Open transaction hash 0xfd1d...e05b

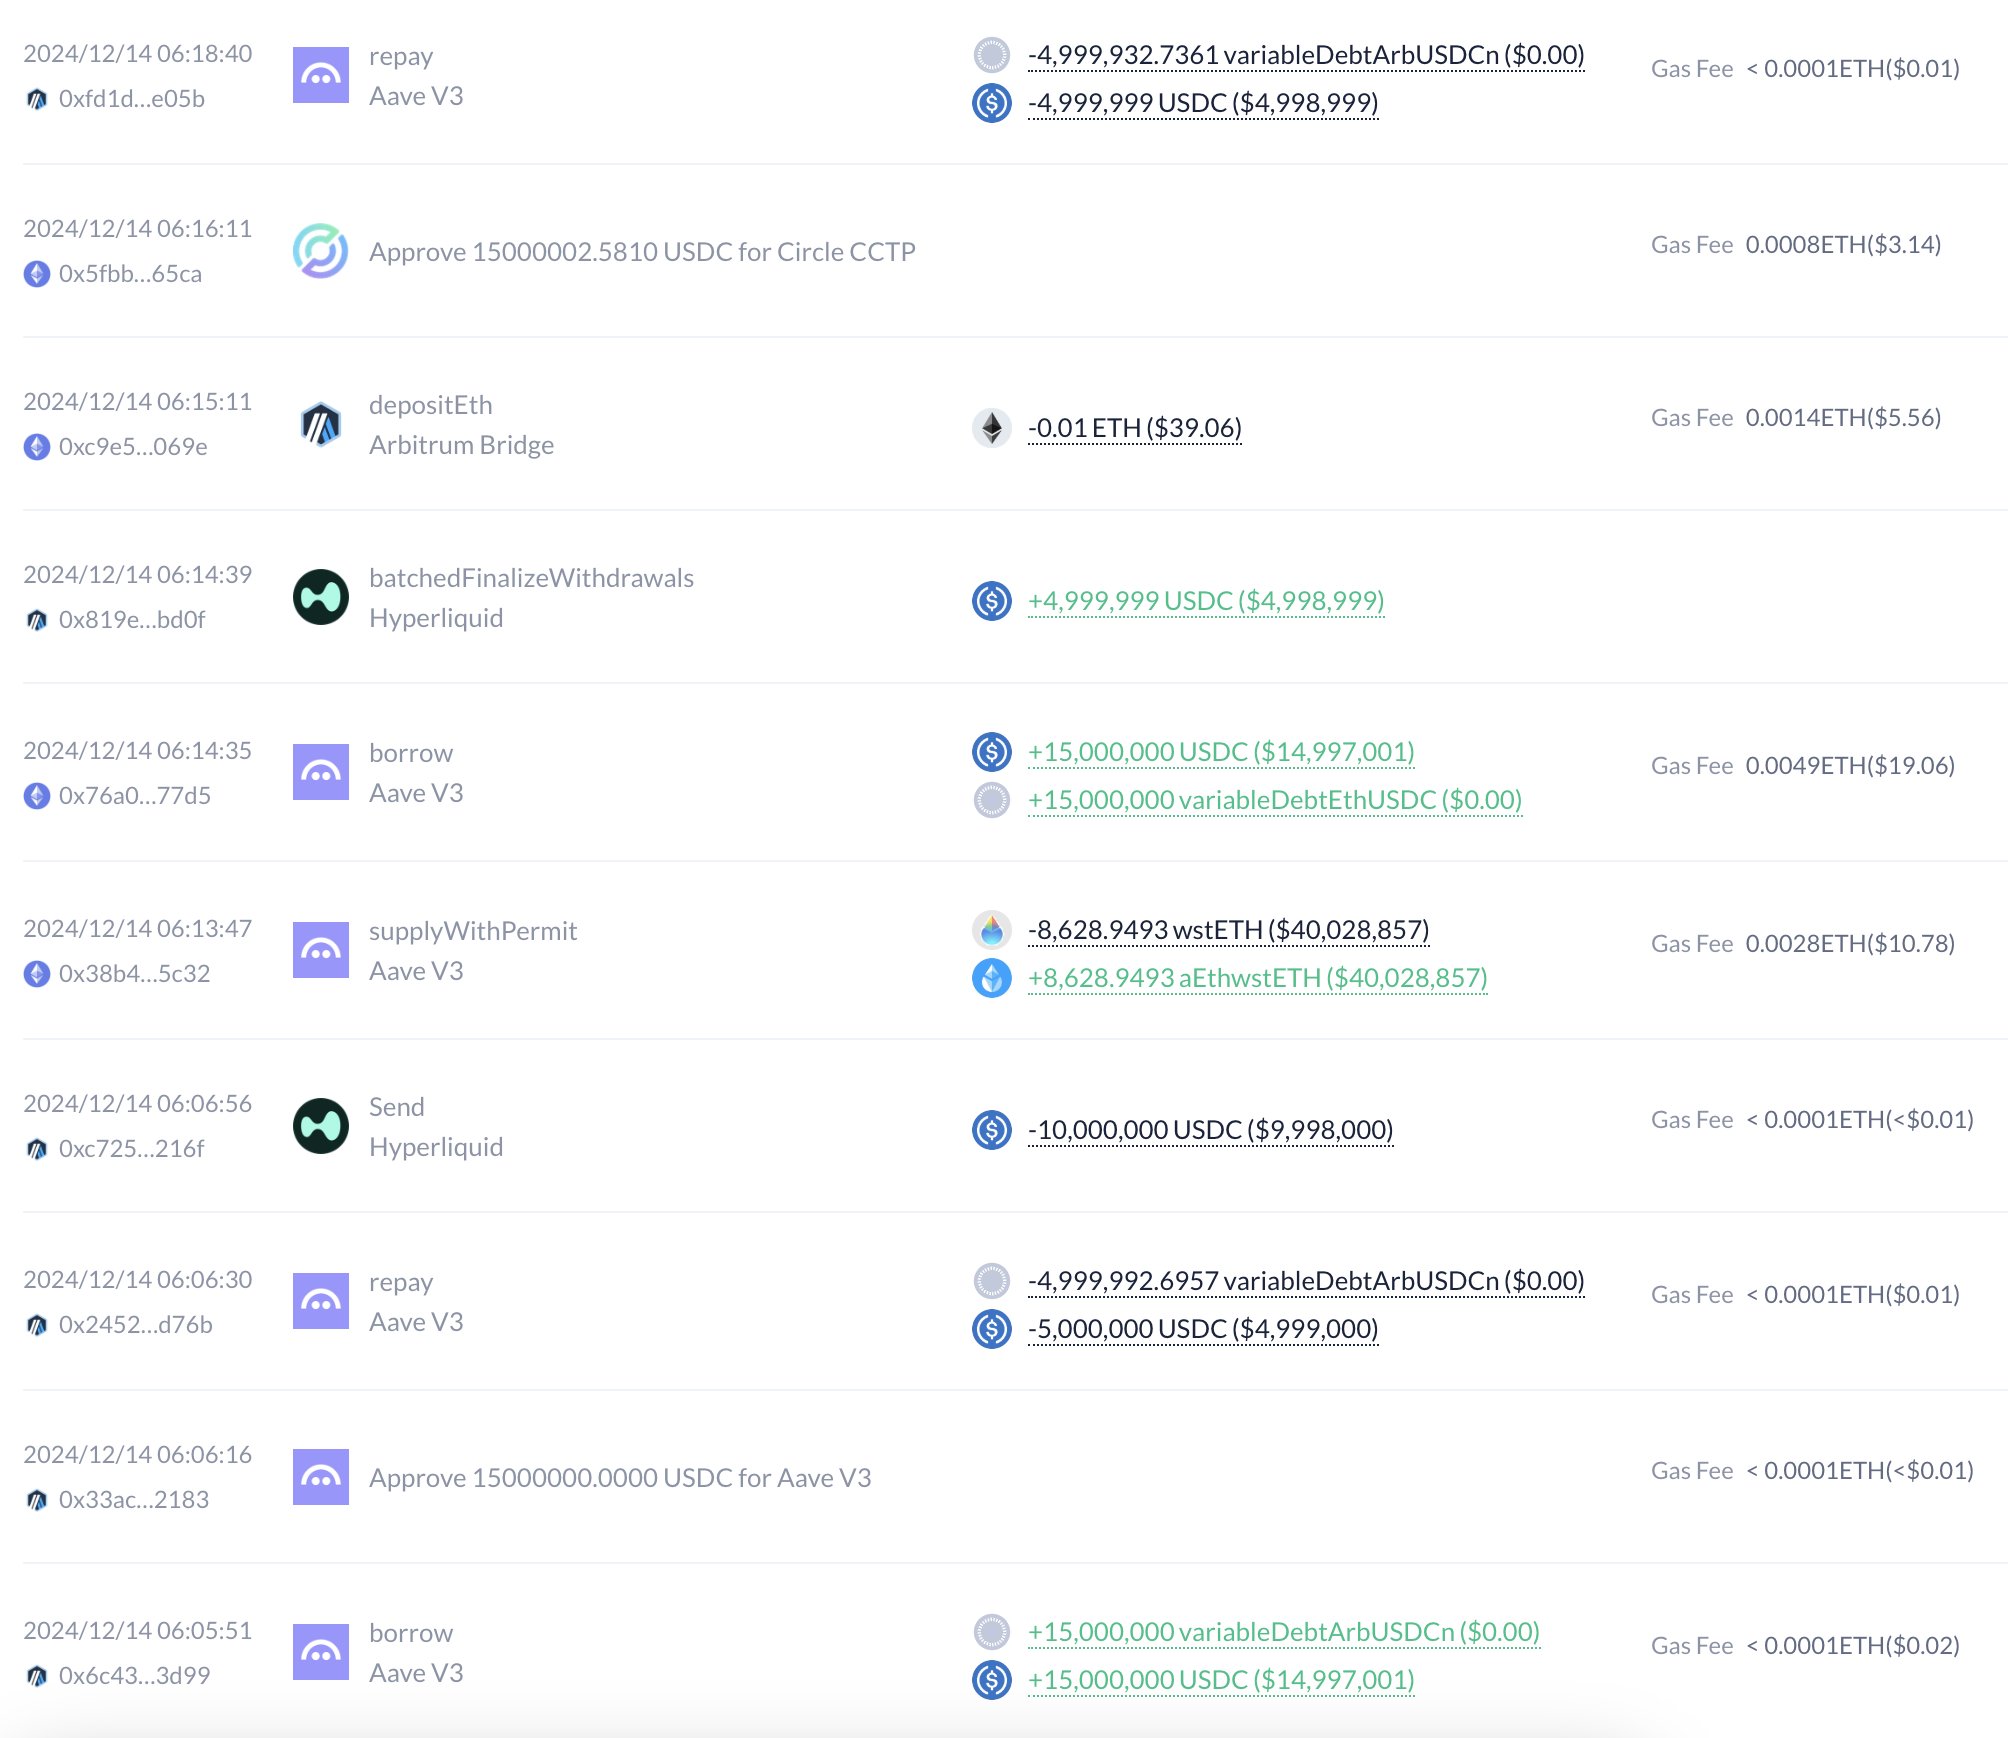click(x=131, y=99)
